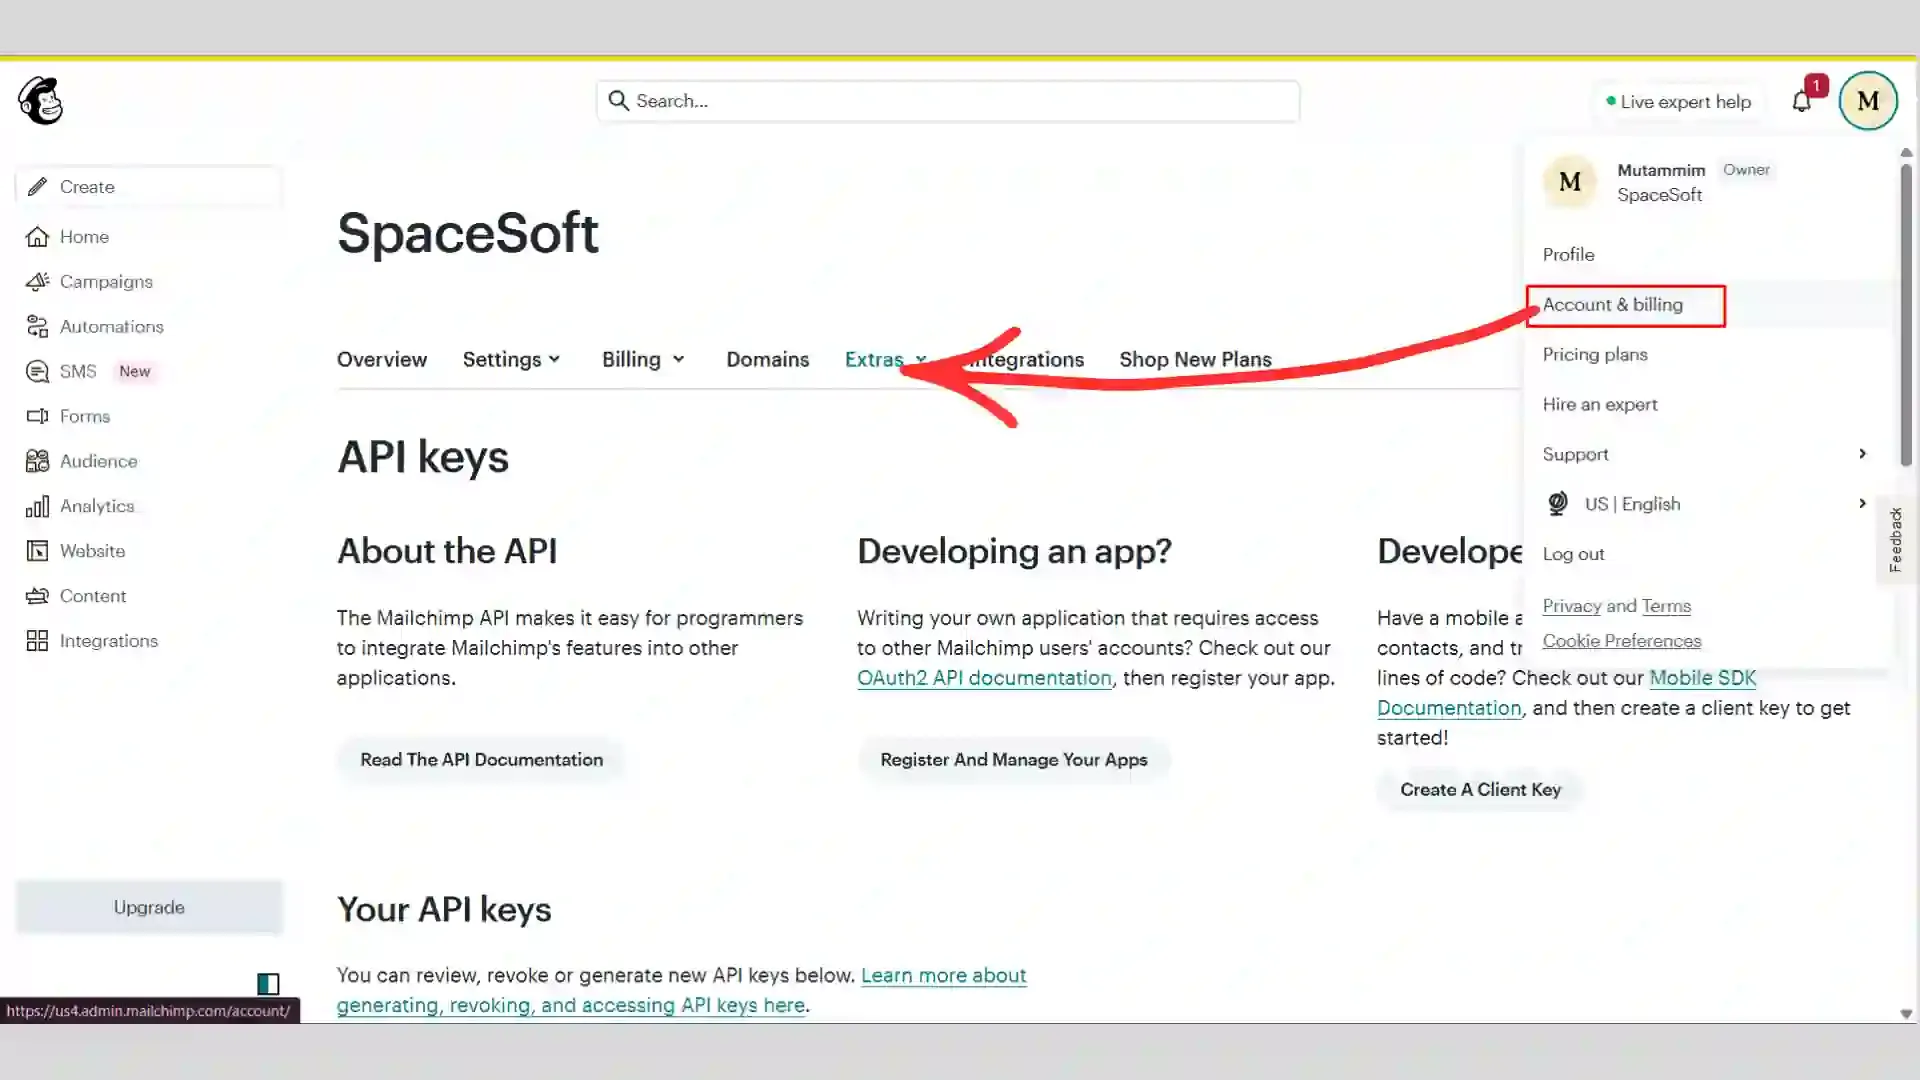This screenshot has height=1080, width=1920.
Task: Open Live expert help
Action: [x=1678, y=101]
